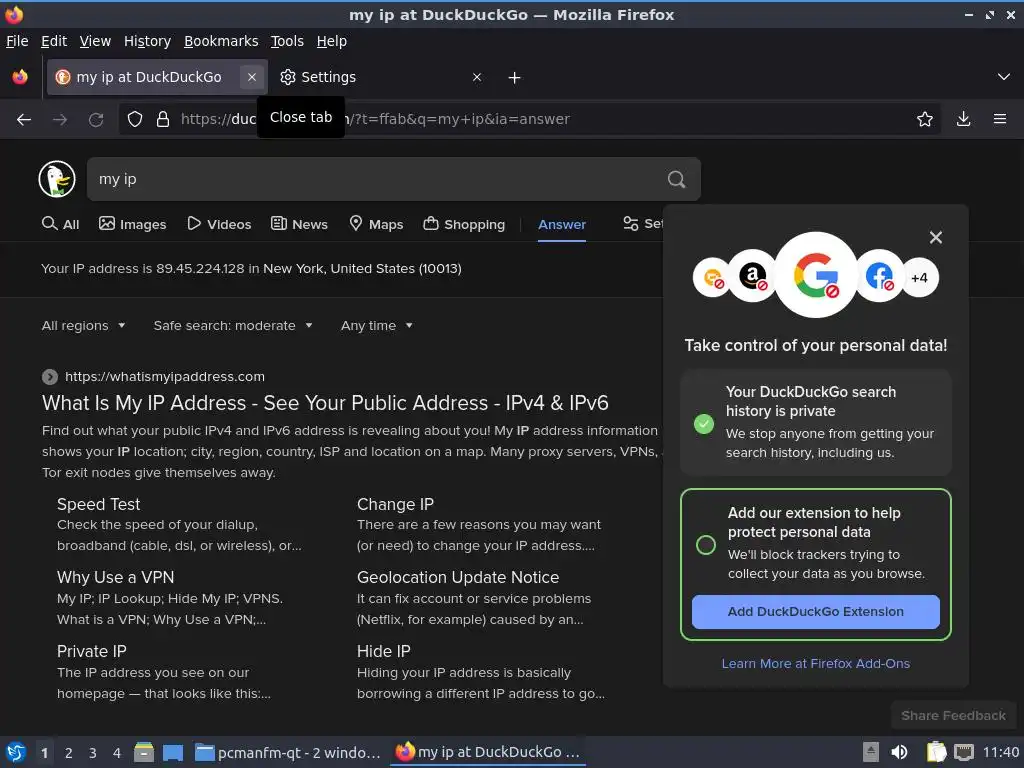The width and height of the screenshot is (1024, 768).
Task: Open the History menu
Action: click(x=147, y=41)
